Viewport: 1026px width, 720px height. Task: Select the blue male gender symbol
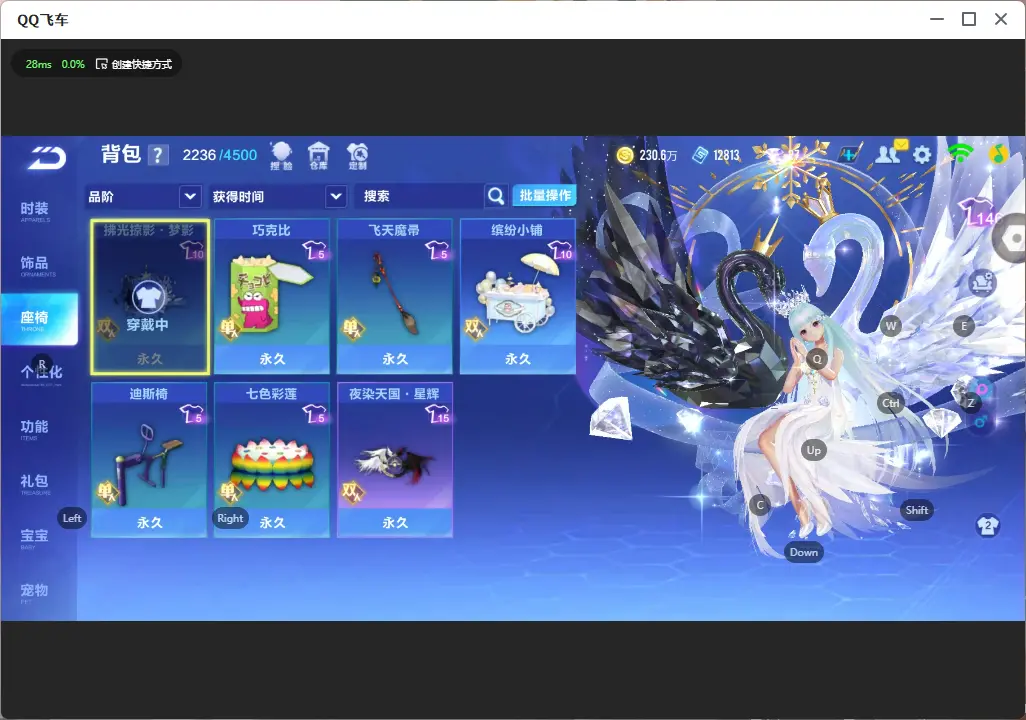point(980,421)
